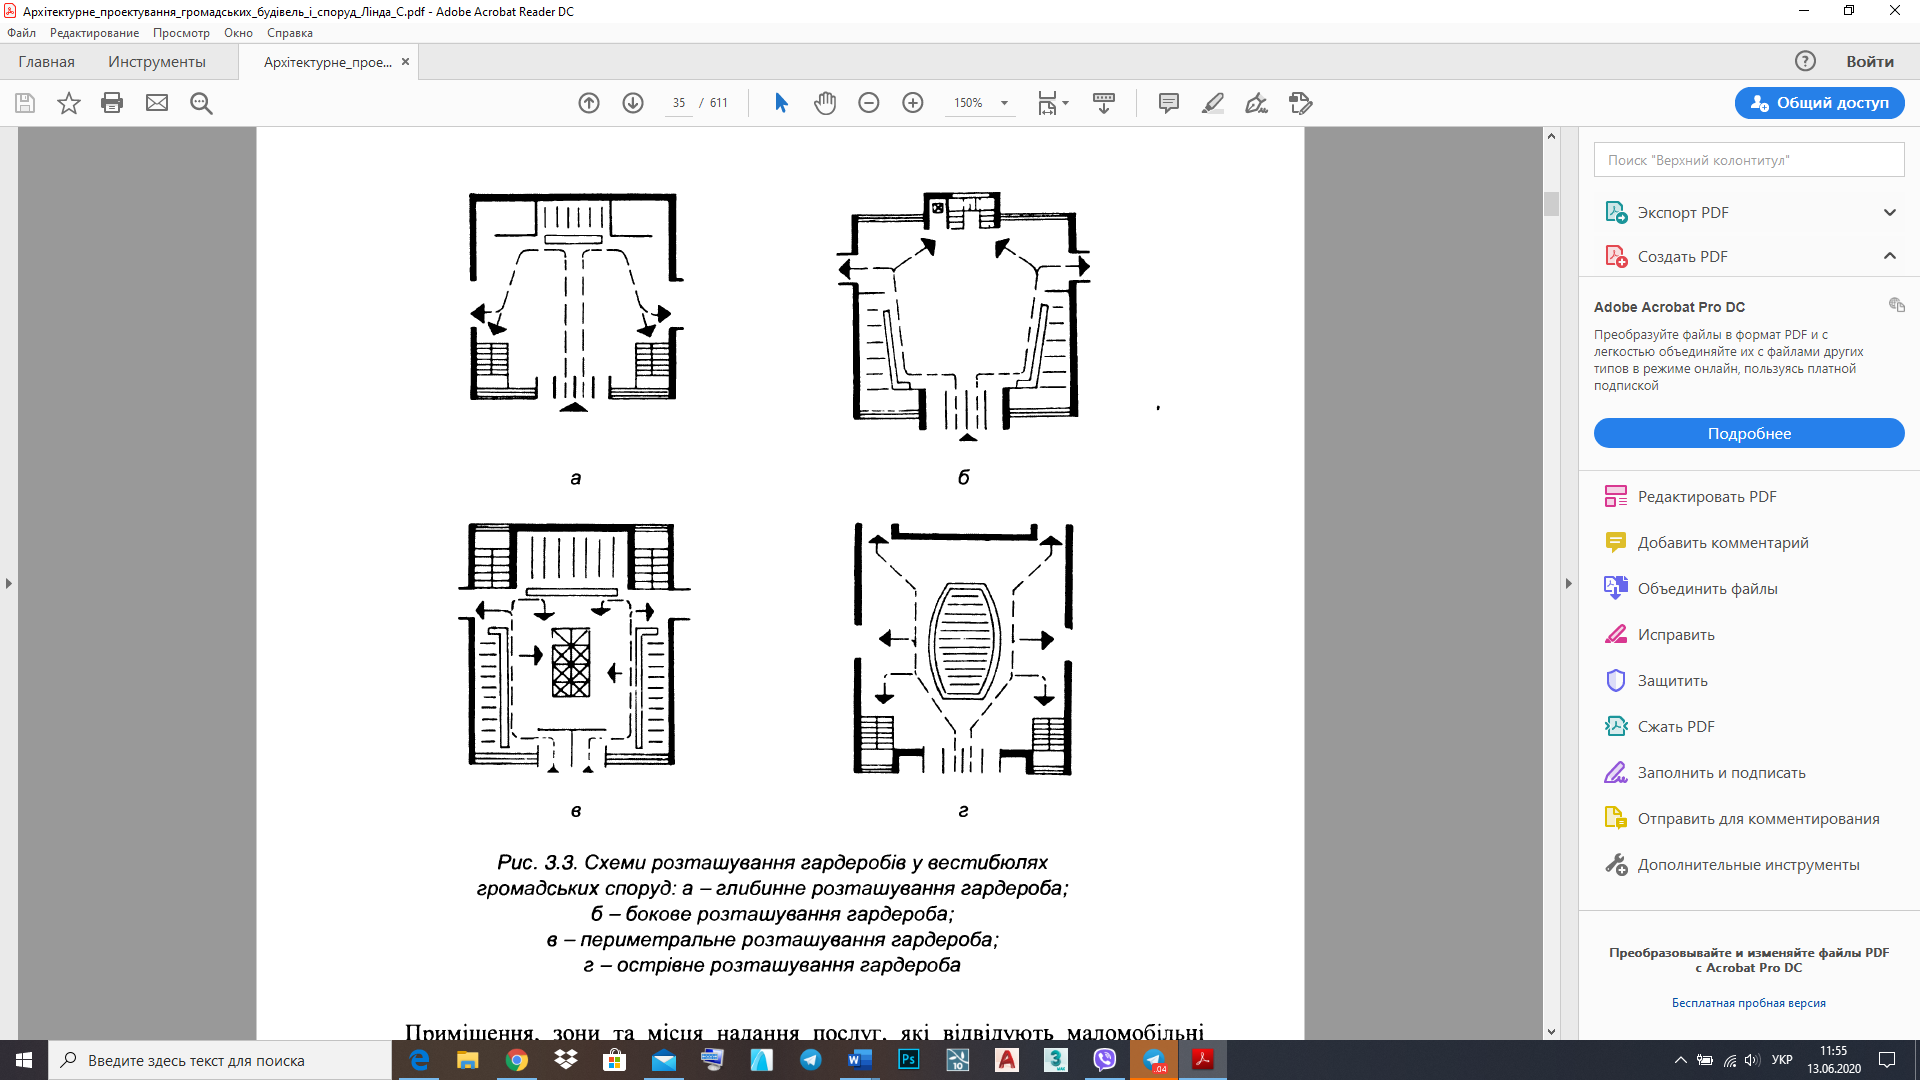
Task: Open Отправить для комментирования tool
Action: pos(1758,819)
